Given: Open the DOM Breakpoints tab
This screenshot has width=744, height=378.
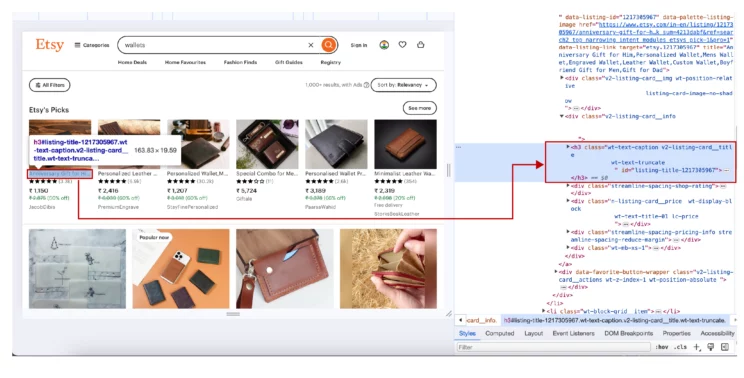Looking at the screenshot, I should (628, 333).
